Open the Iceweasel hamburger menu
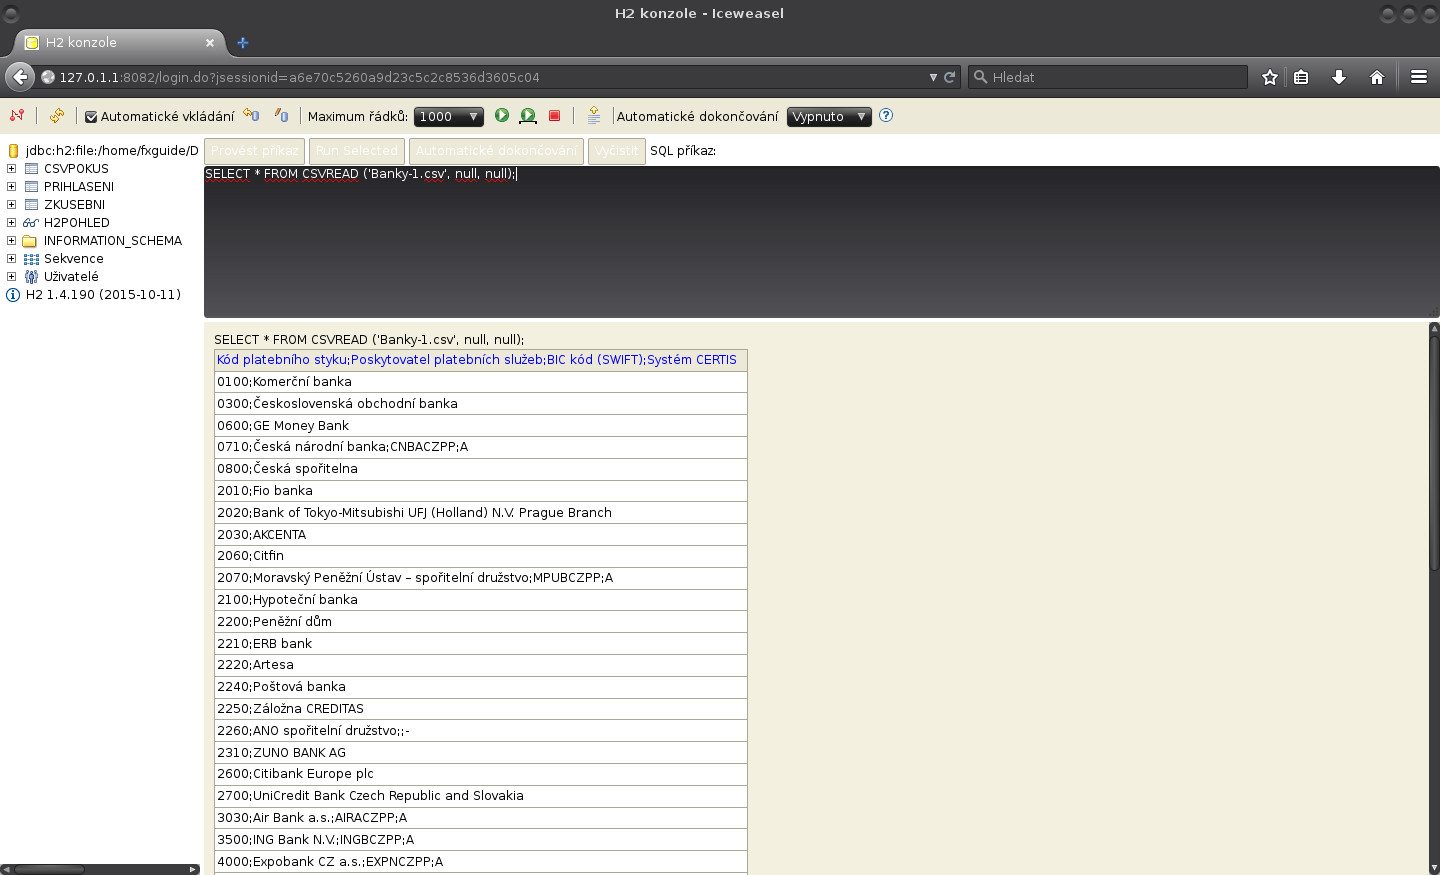 pos(1419,76)
